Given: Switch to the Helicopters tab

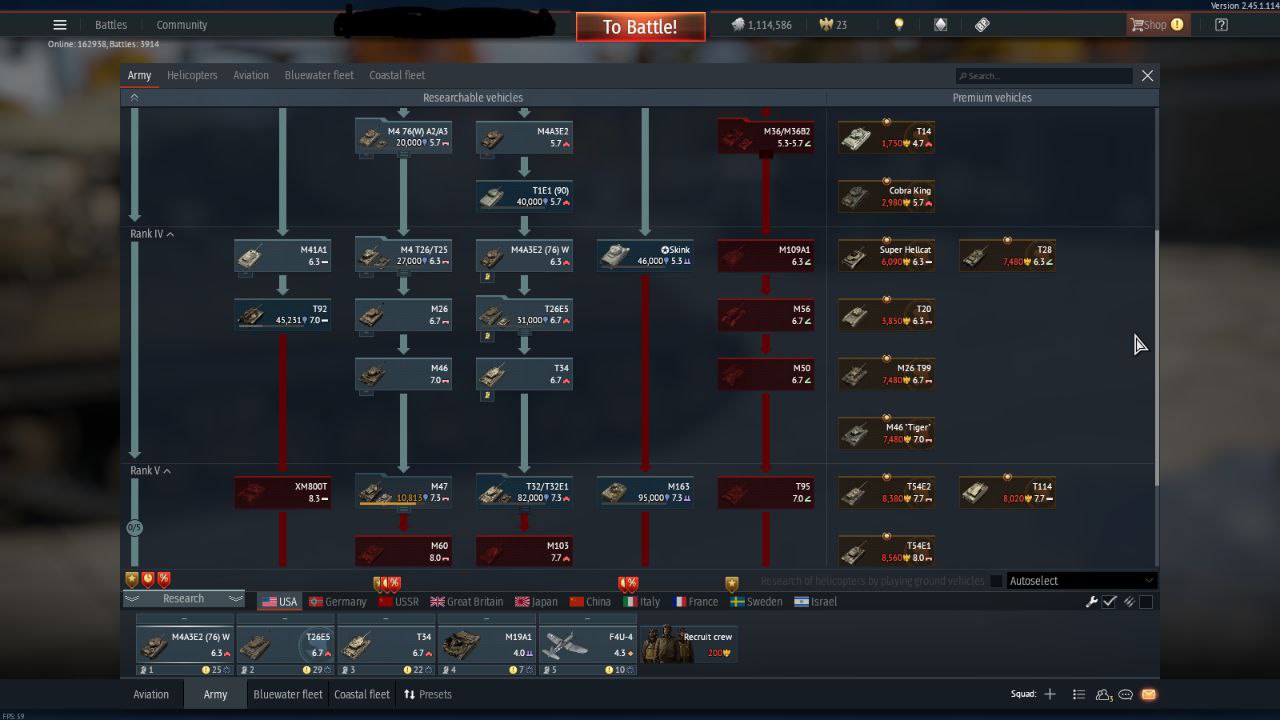Looking at the screenshot, I should pyautogui.click(x=192, y=75).
